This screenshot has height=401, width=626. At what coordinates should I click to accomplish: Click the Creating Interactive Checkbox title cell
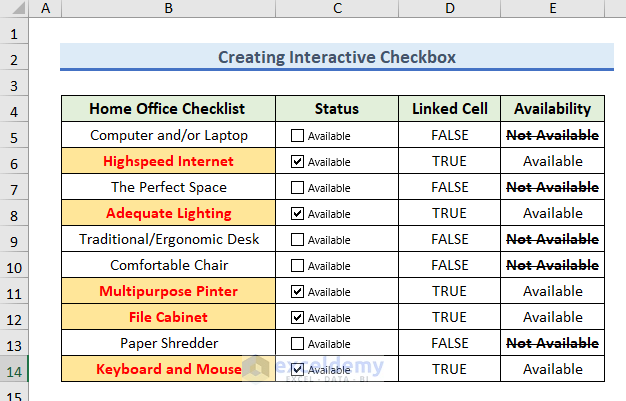coord(336,57)
